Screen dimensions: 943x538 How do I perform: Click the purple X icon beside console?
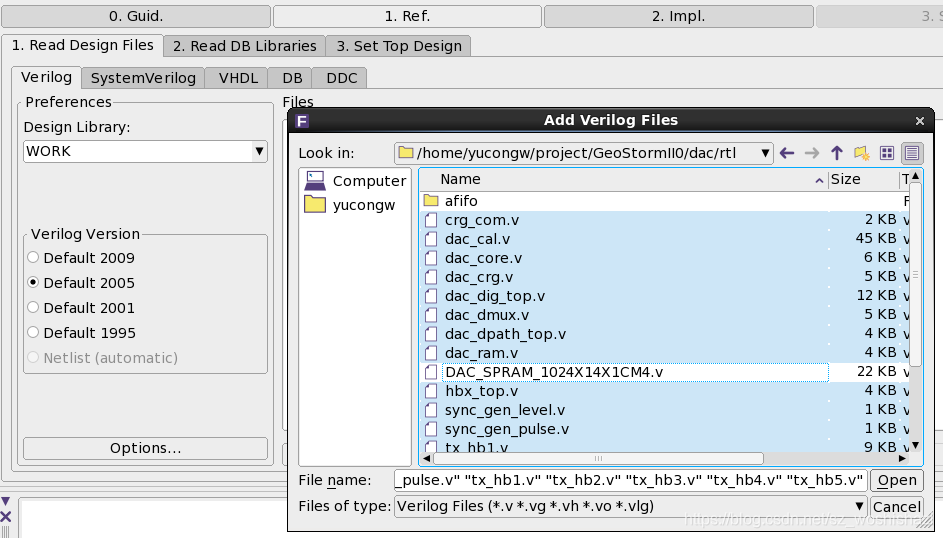(6, 516)
